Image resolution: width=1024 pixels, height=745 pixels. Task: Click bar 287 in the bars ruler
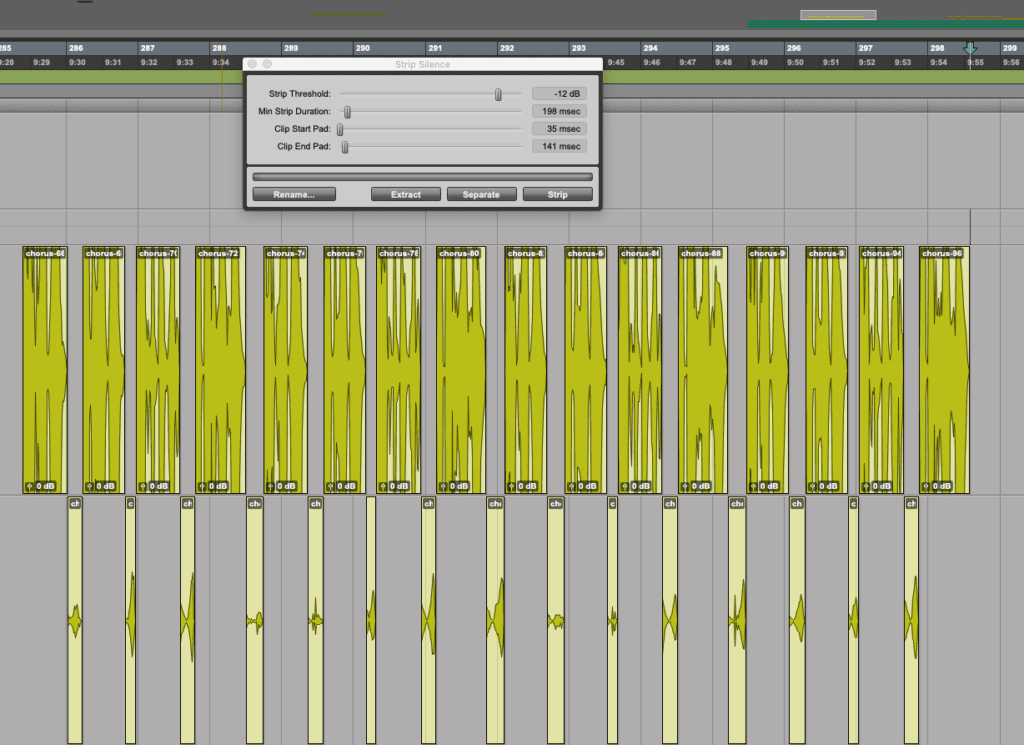pyautogui.click(x=148, y=48)
